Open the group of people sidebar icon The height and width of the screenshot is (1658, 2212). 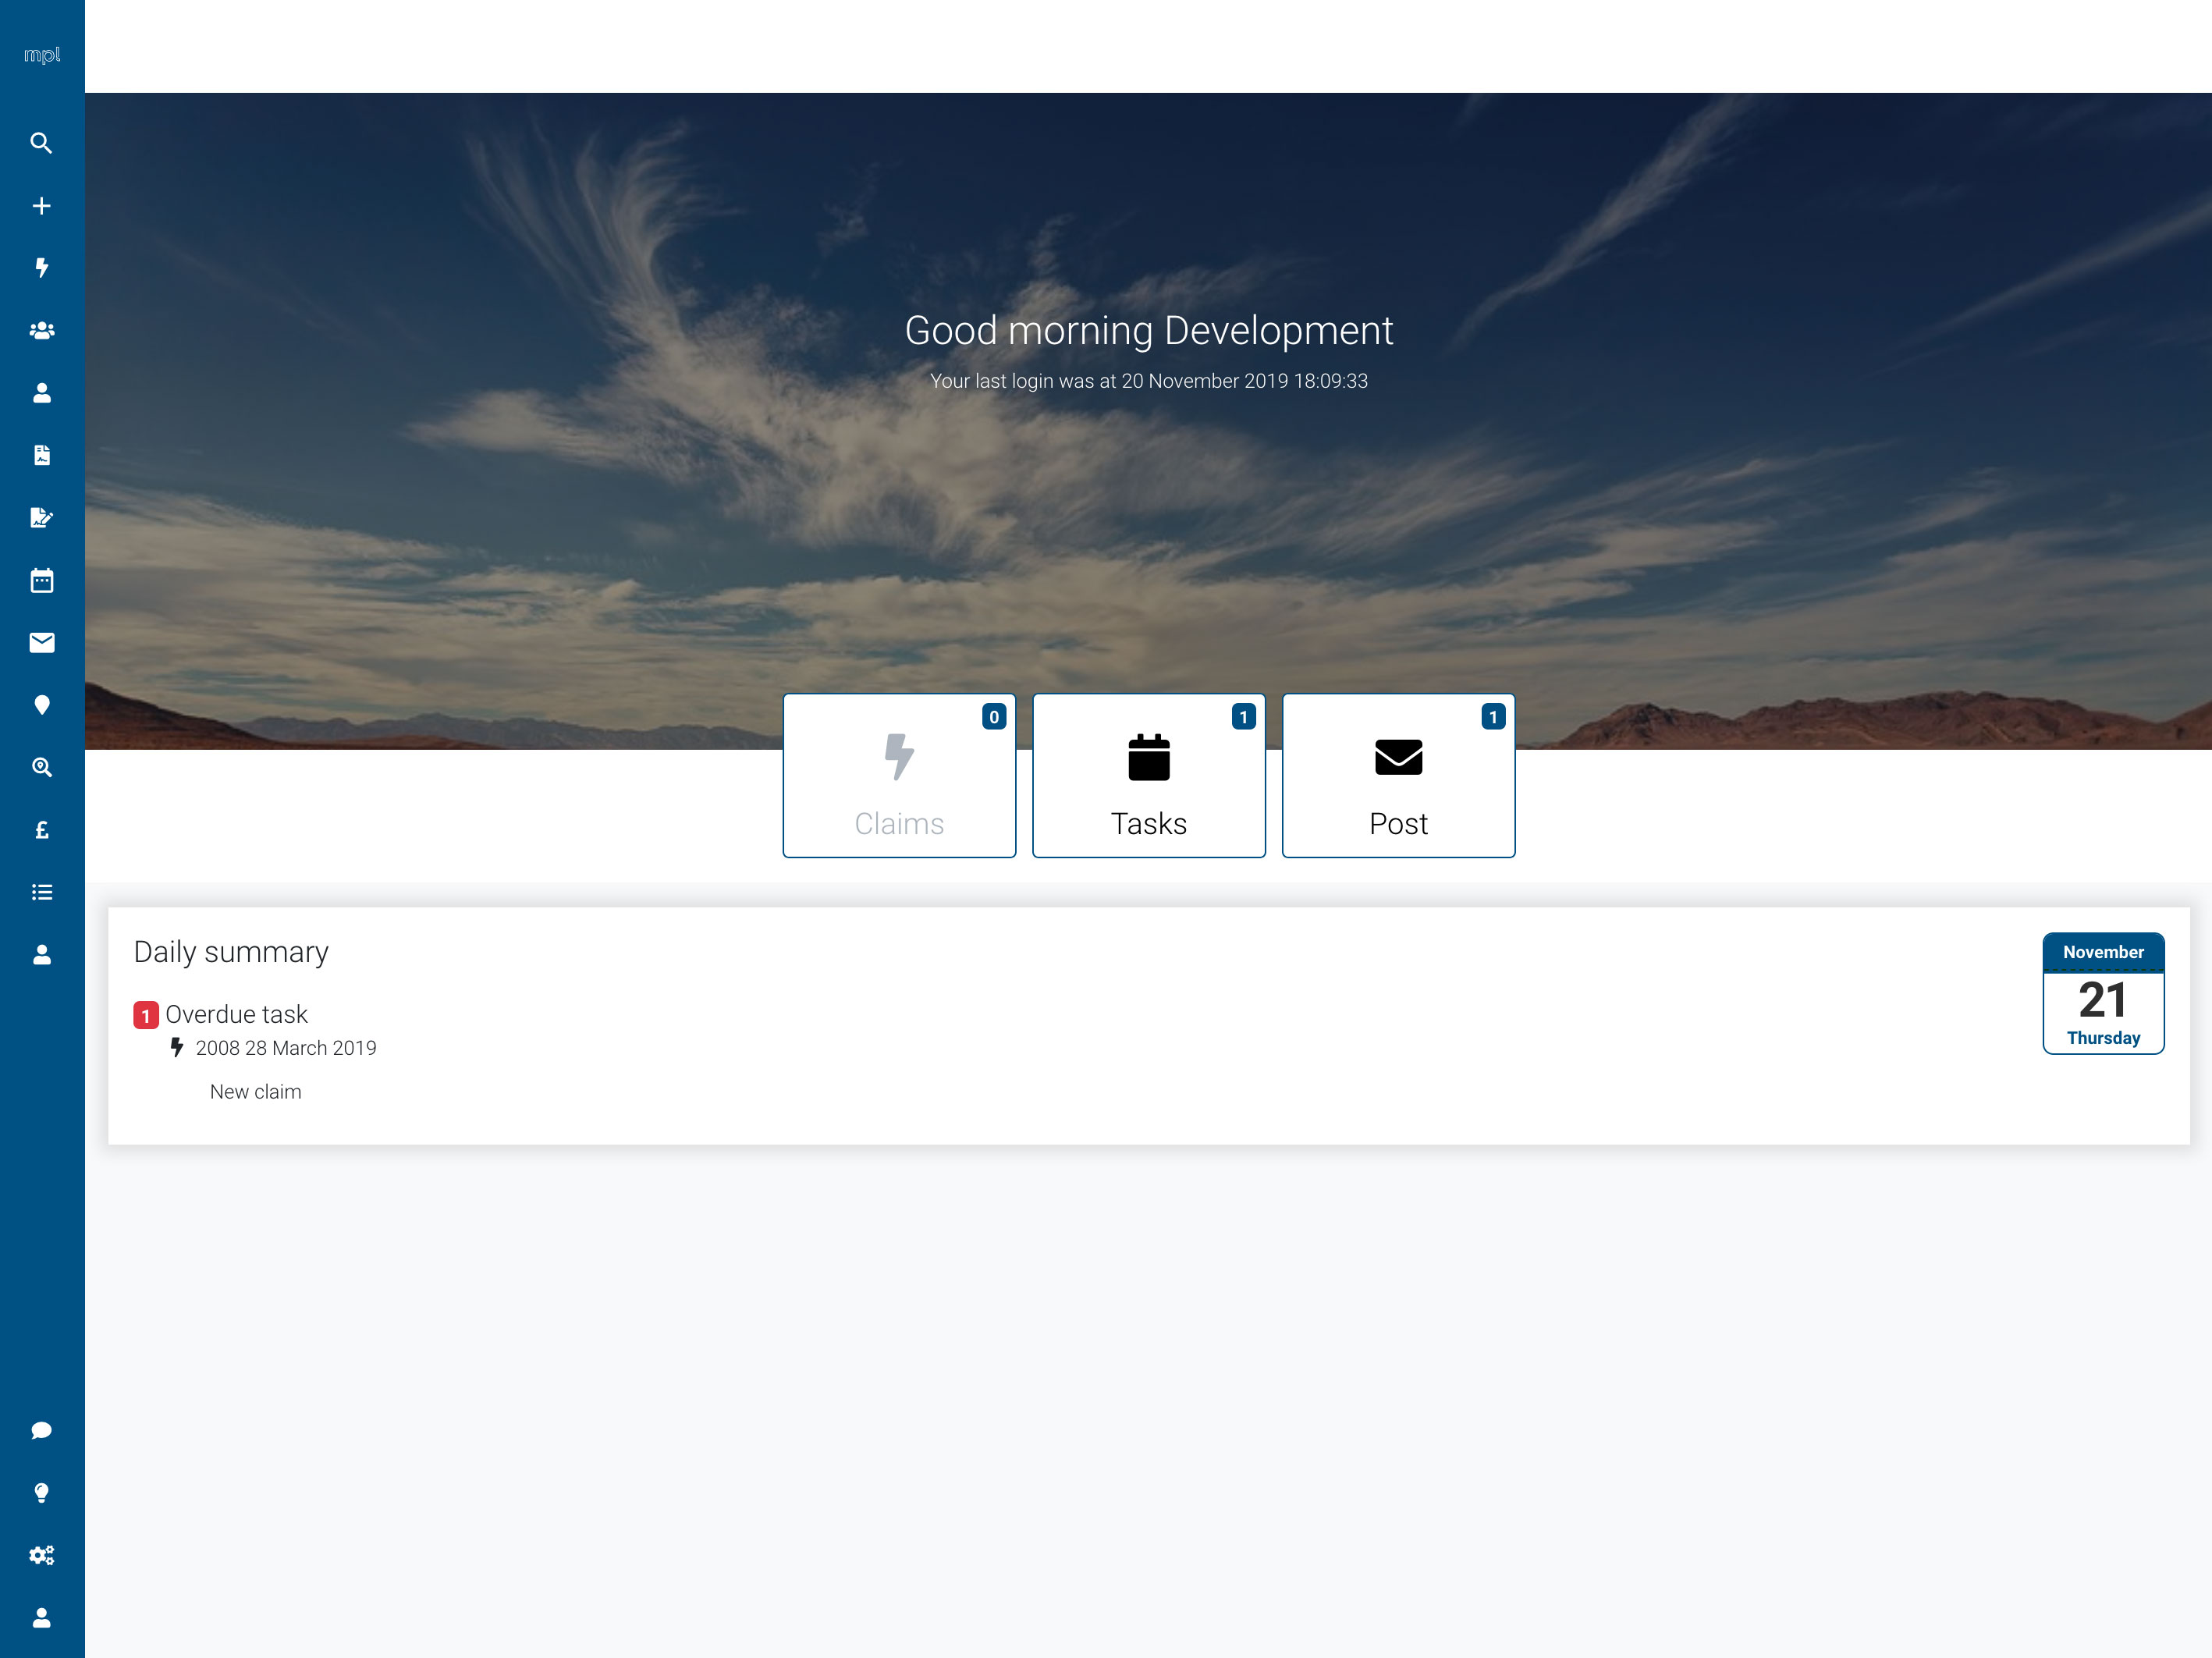pyautogui.click(x=41, y=331)
